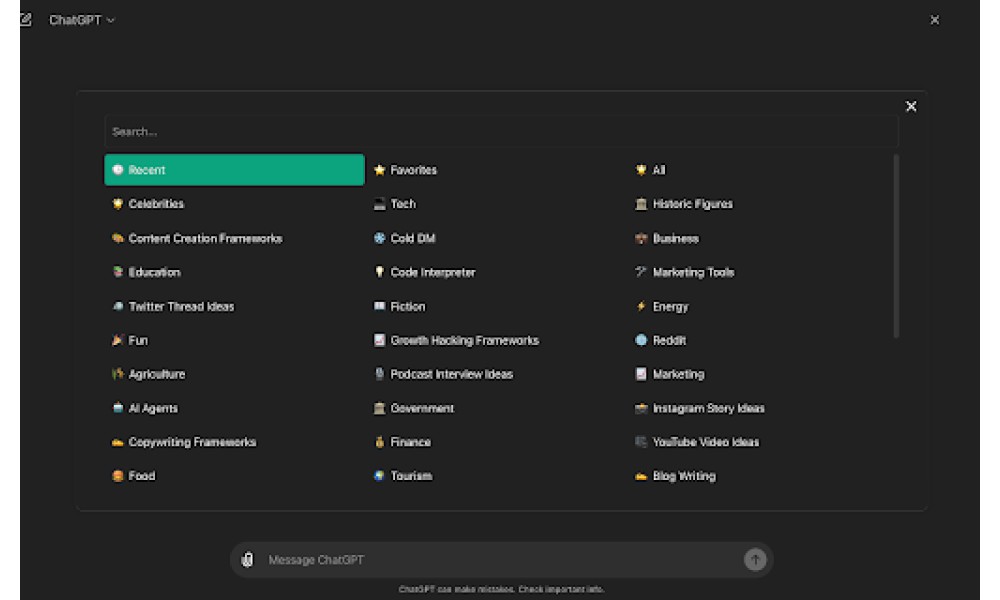Click the Podcast Interview Ideas label
This screenshot has height=600, width=1000.
click(452, 374)
